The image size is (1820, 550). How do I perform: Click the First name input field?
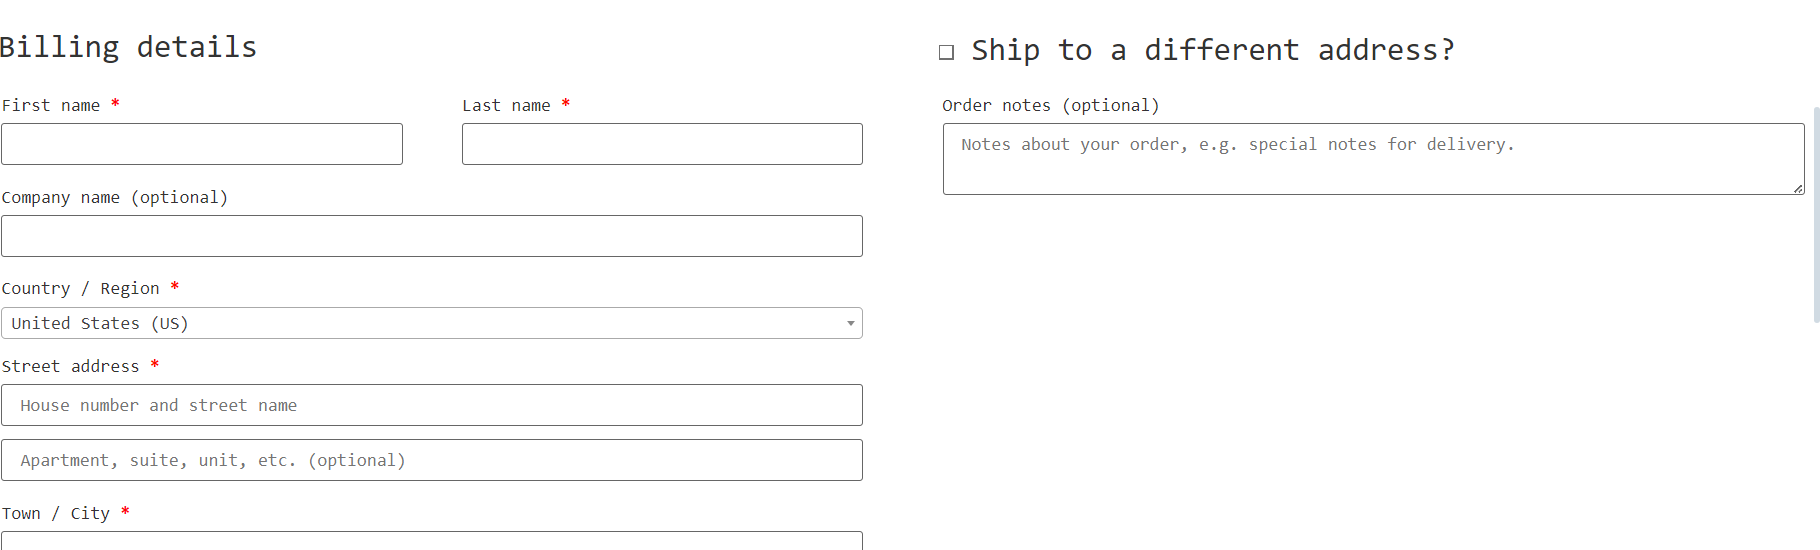point(201,144)
